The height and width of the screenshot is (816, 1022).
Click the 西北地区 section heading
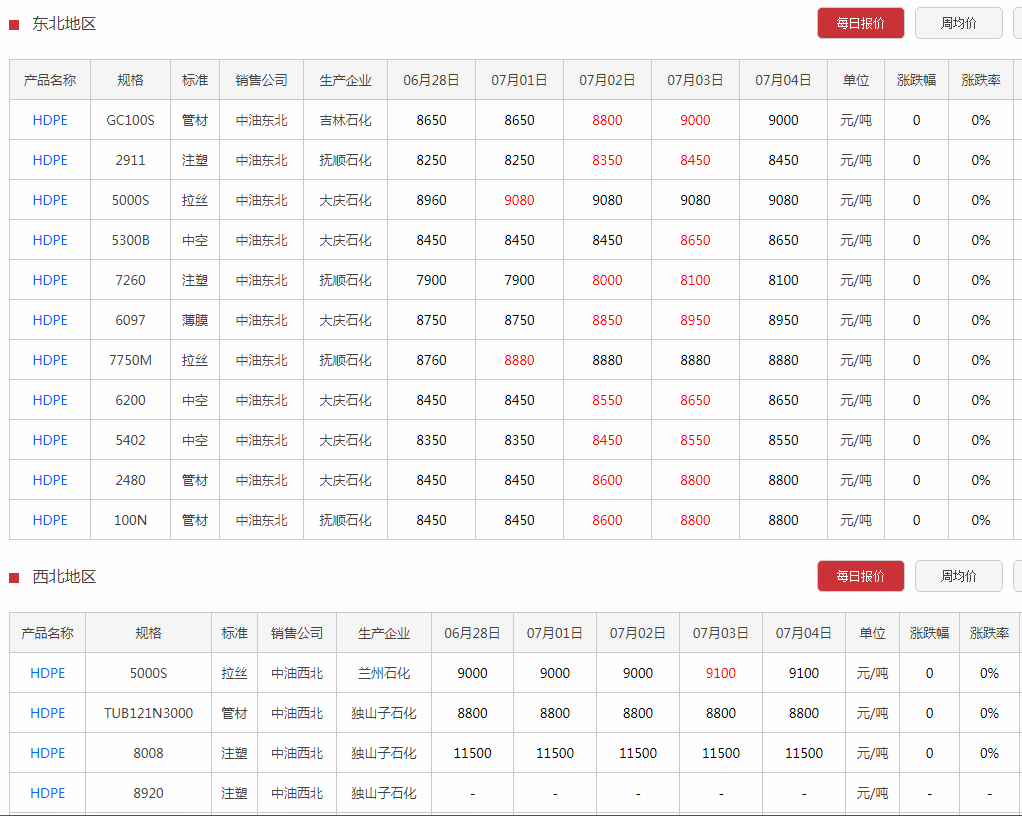click(64, 577)
